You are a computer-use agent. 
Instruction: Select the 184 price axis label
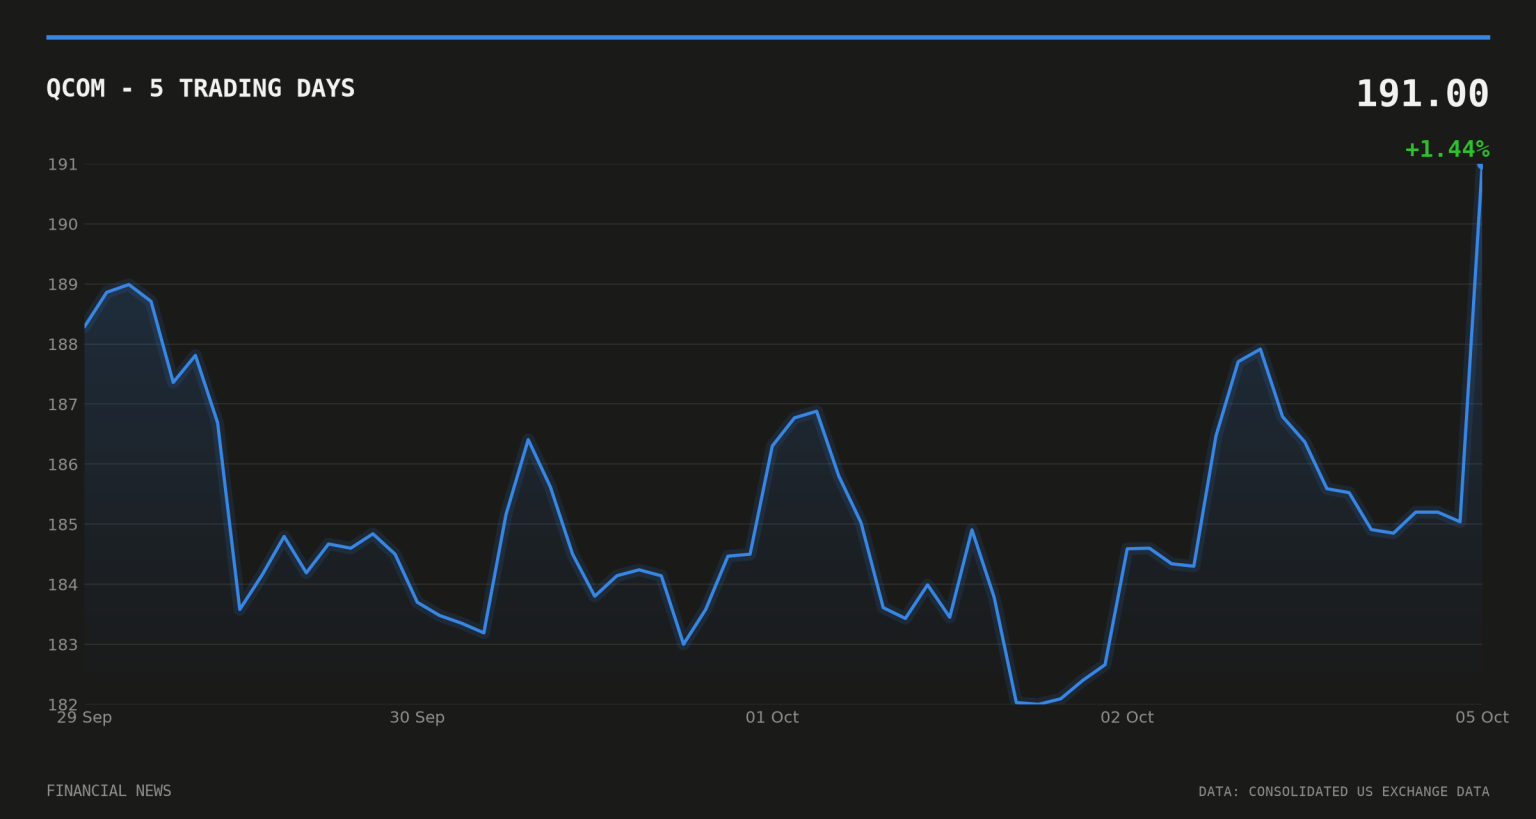(63, 584)
